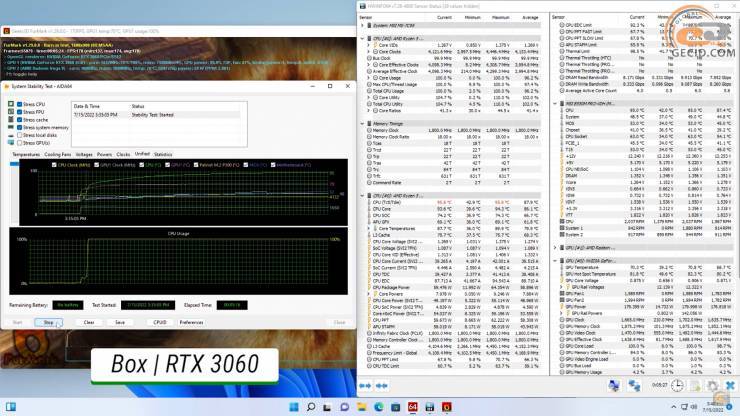Click HWiNFO shrink-columns inward arrows icon
740x416 pixels.
click(x=382, y=386)
